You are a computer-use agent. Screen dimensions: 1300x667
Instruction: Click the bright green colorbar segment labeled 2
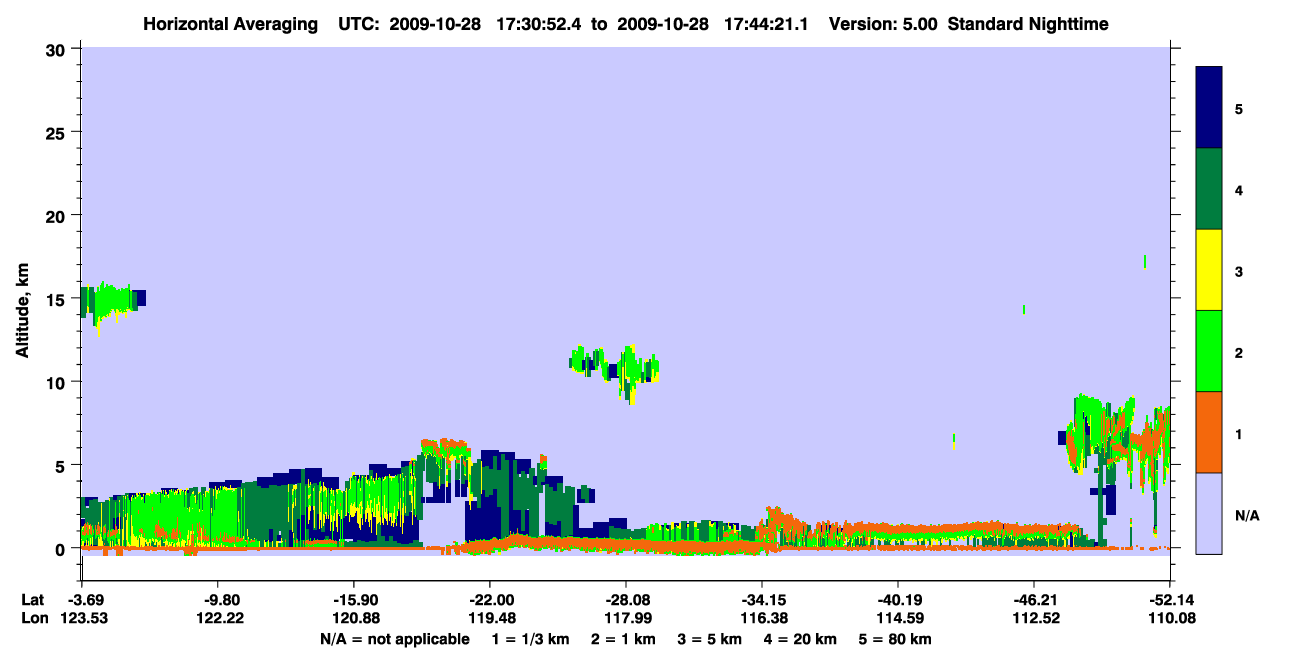click(1209, 351)
